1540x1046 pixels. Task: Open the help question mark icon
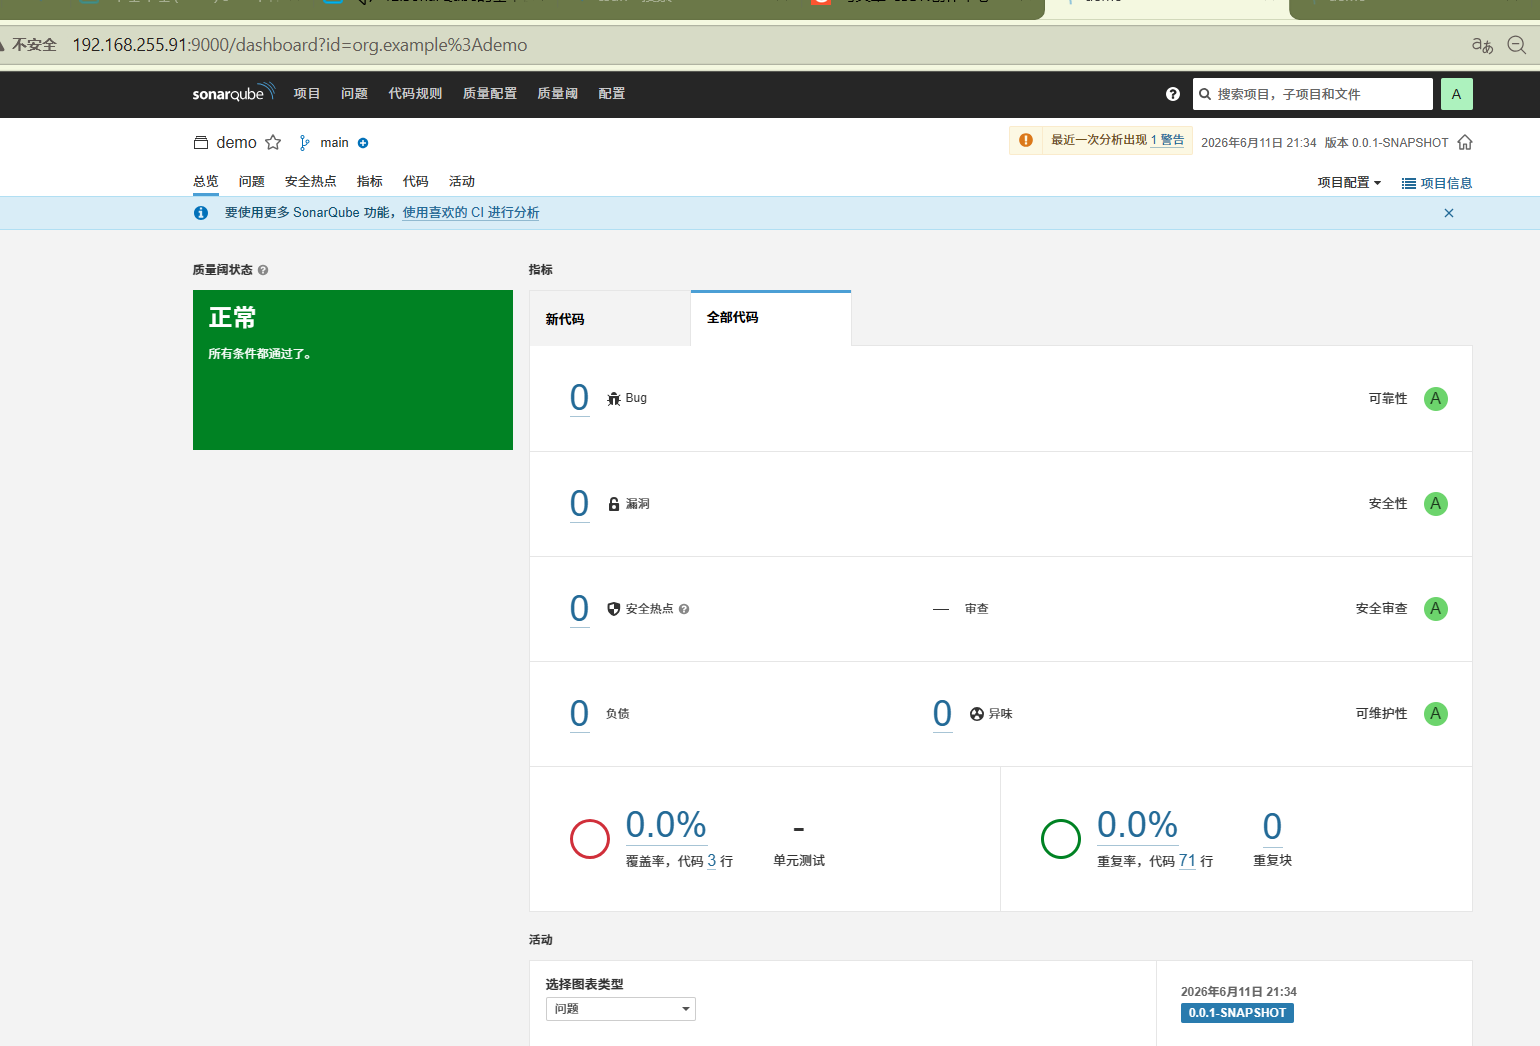coord(1173,94)
